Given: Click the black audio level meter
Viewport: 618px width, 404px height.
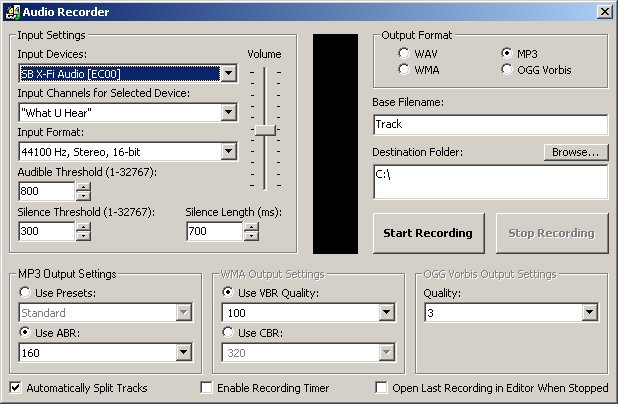Looking at the screenshot, I should coord(335,144).
